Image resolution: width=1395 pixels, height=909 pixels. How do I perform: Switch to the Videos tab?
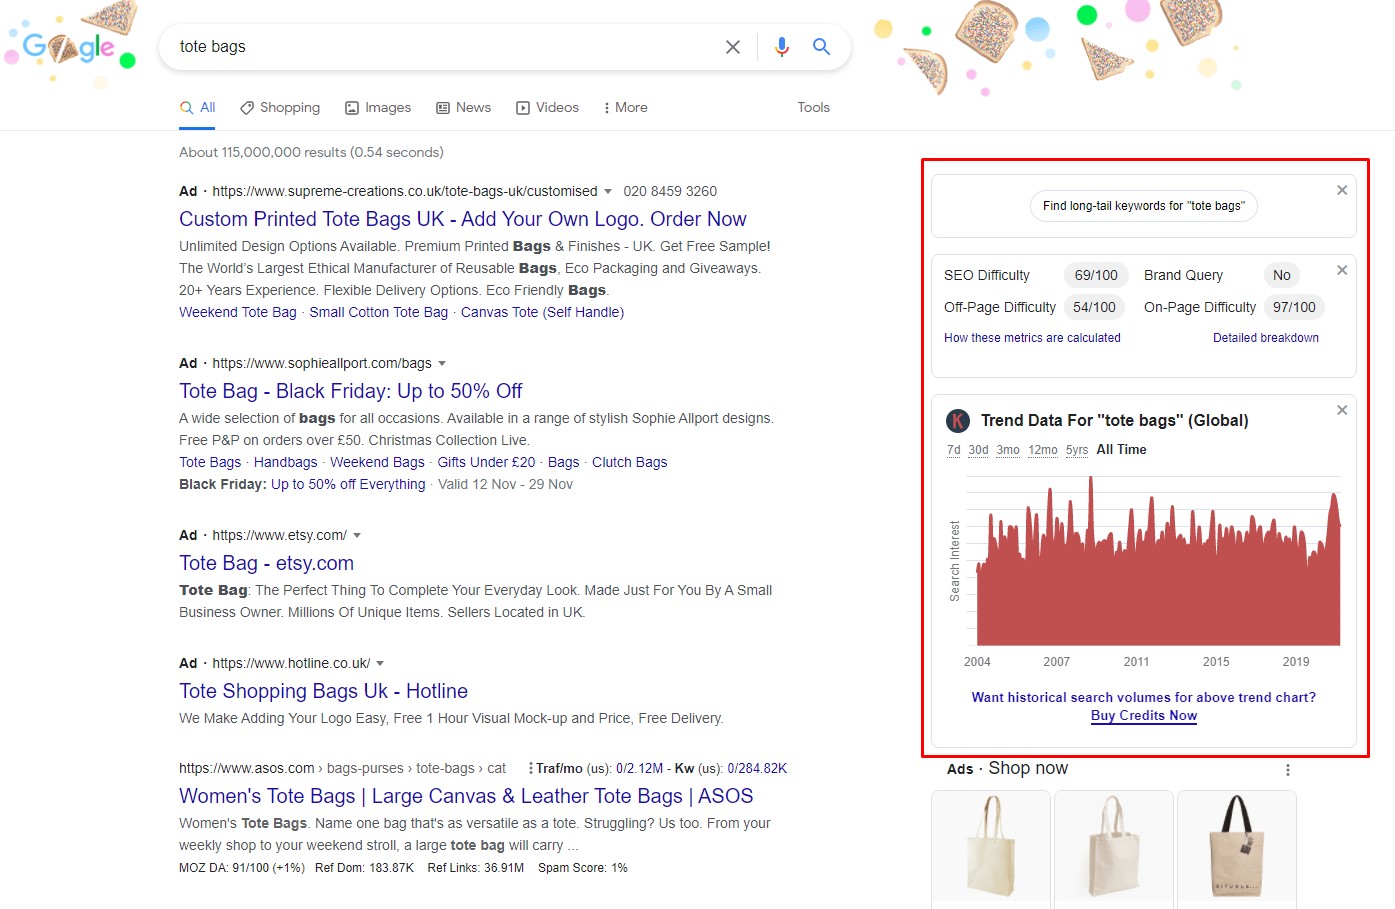point(547,107)
